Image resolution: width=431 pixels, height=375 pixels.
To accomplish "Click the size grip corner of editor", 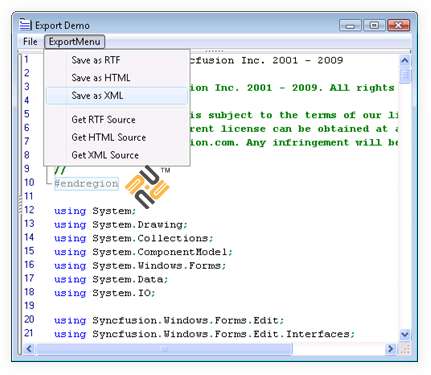I will pyautogui.click(x=405, y=349).
